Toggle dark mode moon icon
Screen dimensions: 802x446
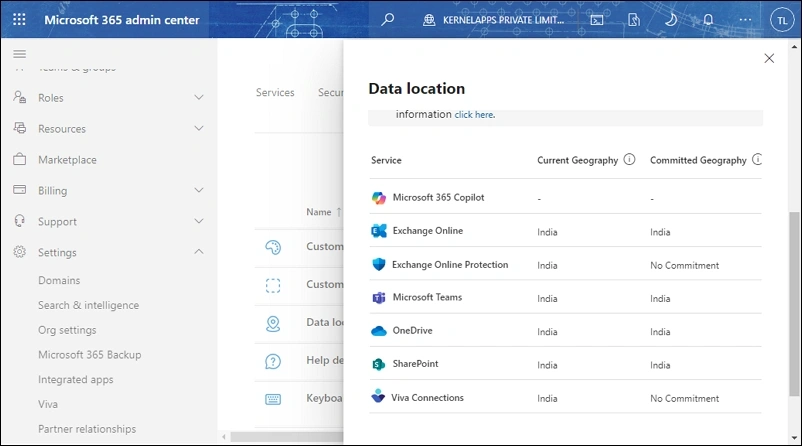(x=671, y=19)
